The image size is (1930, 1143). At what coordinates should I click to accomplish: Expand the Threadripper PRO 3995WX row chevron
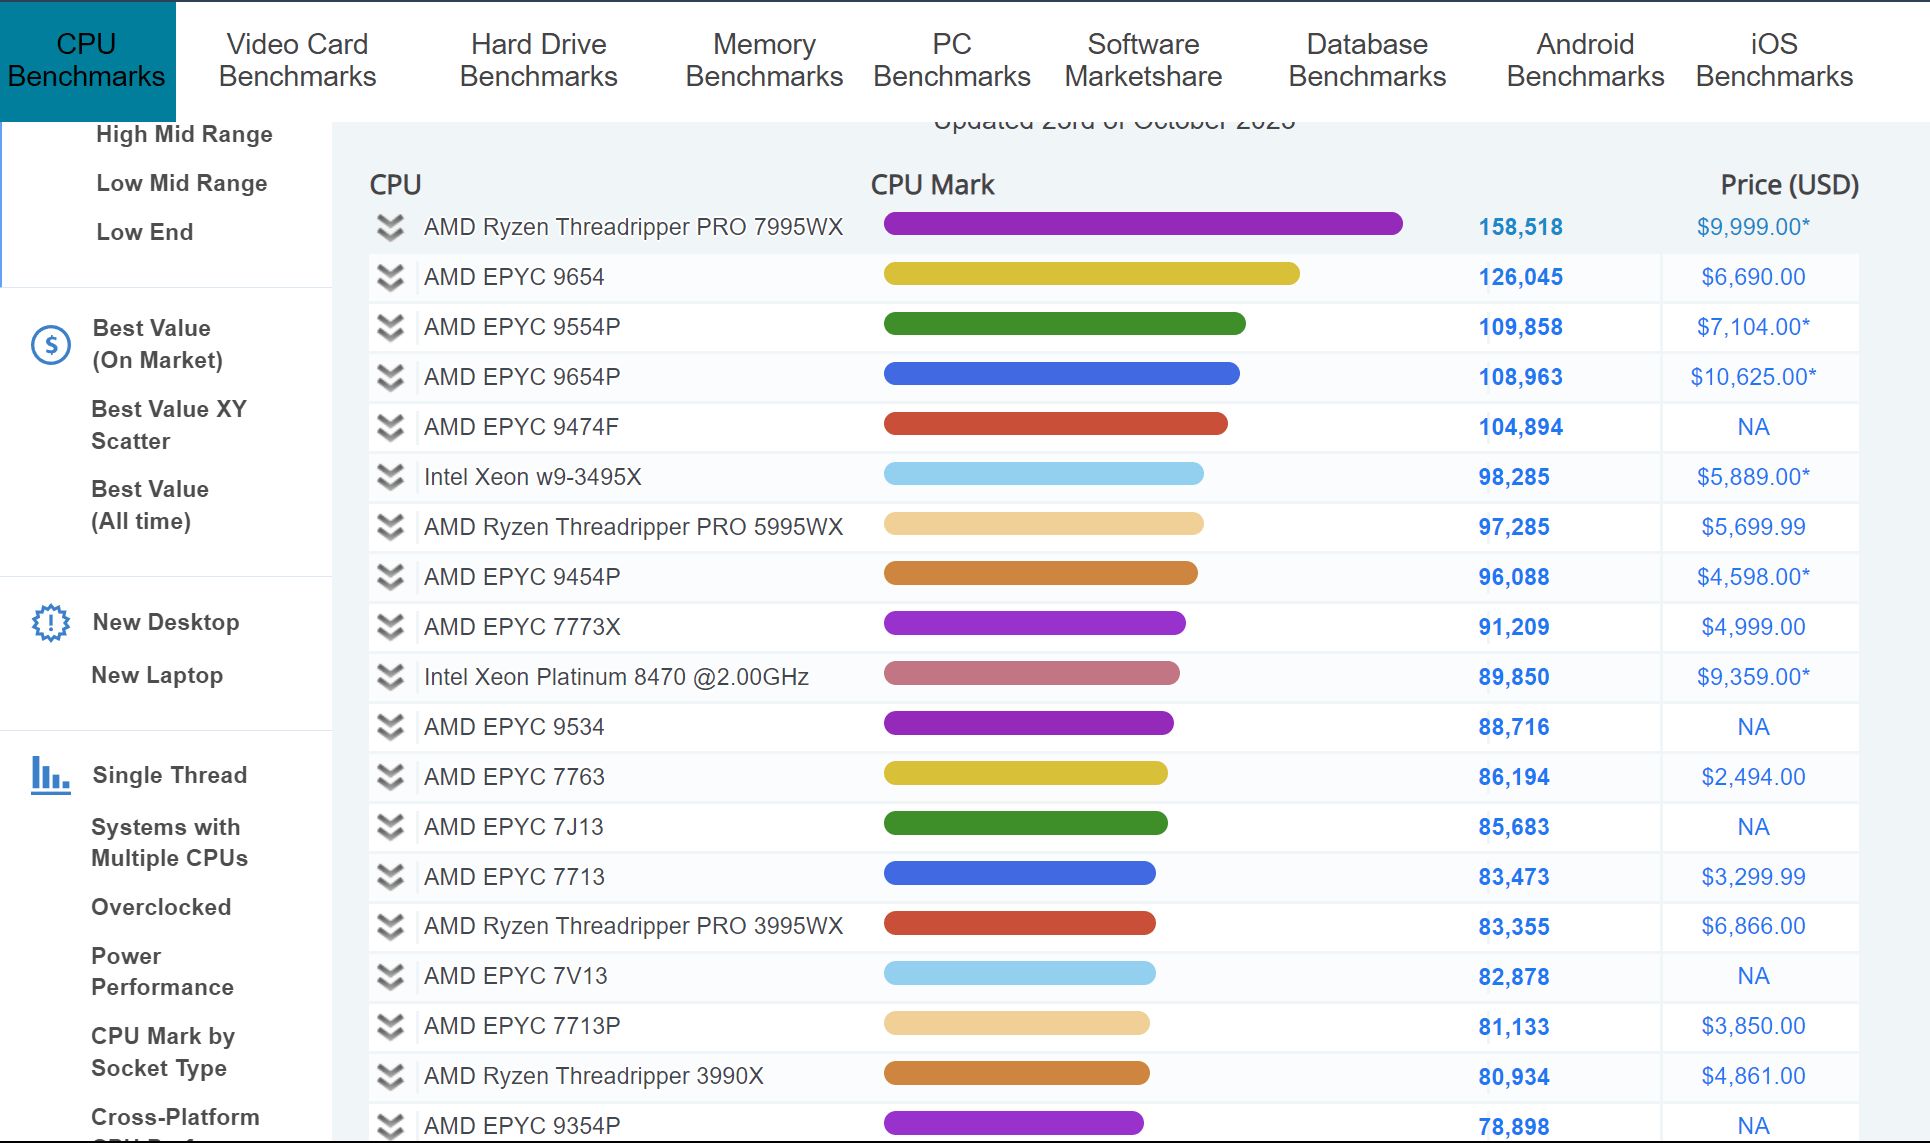pyautogui.click(x=390, y=927)
